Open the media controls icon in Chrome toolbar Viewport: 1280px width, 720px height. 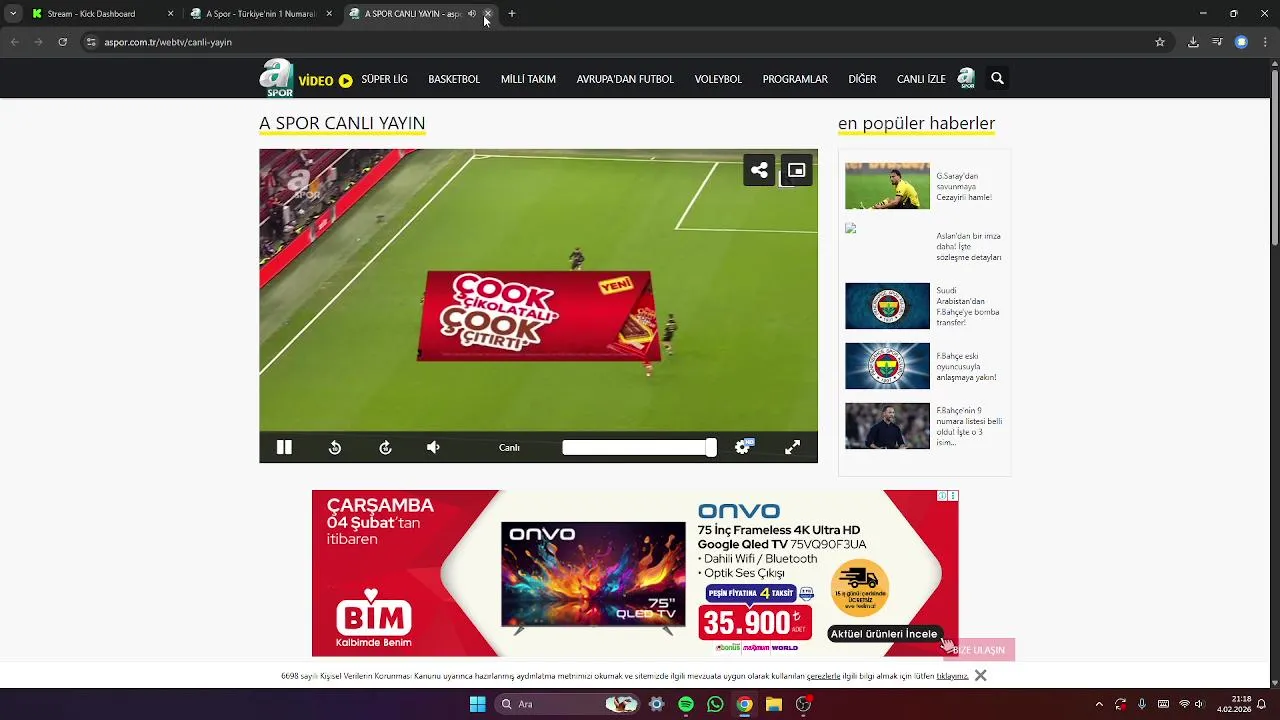[x=1217, y=42]
